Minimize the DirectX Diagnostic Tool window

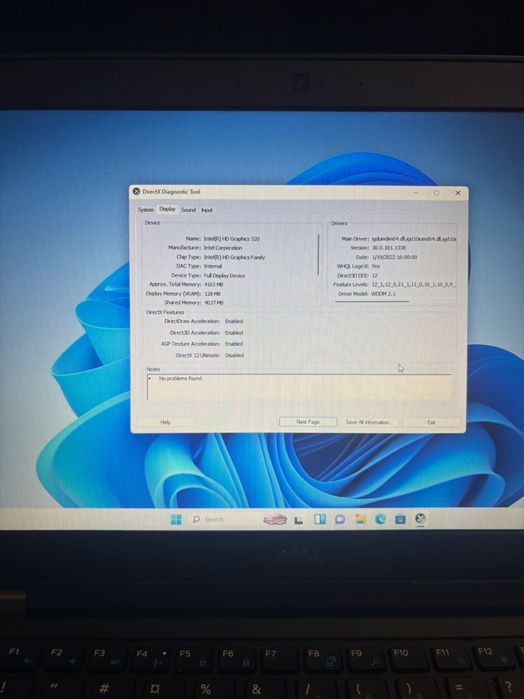(416, 193)
